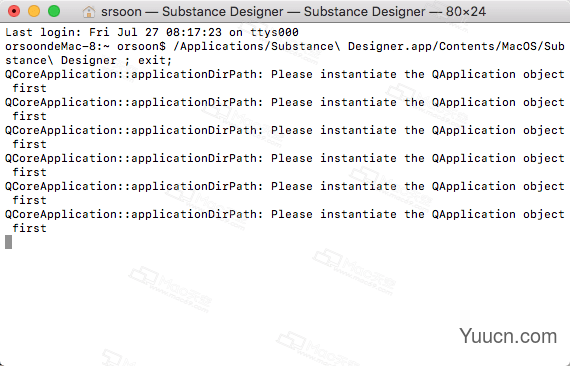Close the terminal window with red button
570x366 pixels.
coord(14,11)
